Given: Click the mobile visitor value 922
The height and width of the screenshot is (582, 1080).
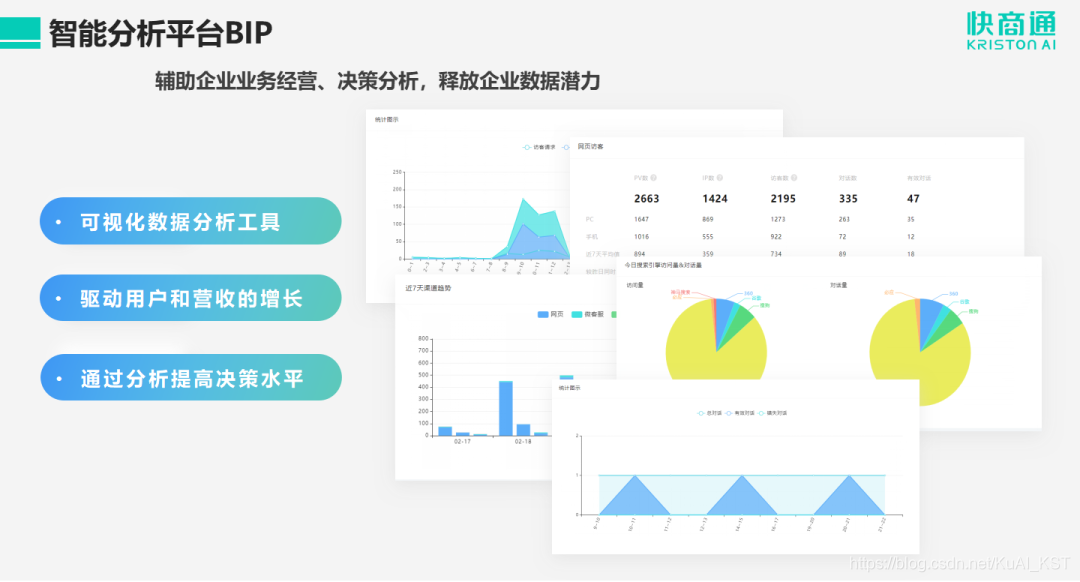Looking at the screenshot, I should click(x=776, y=236).
